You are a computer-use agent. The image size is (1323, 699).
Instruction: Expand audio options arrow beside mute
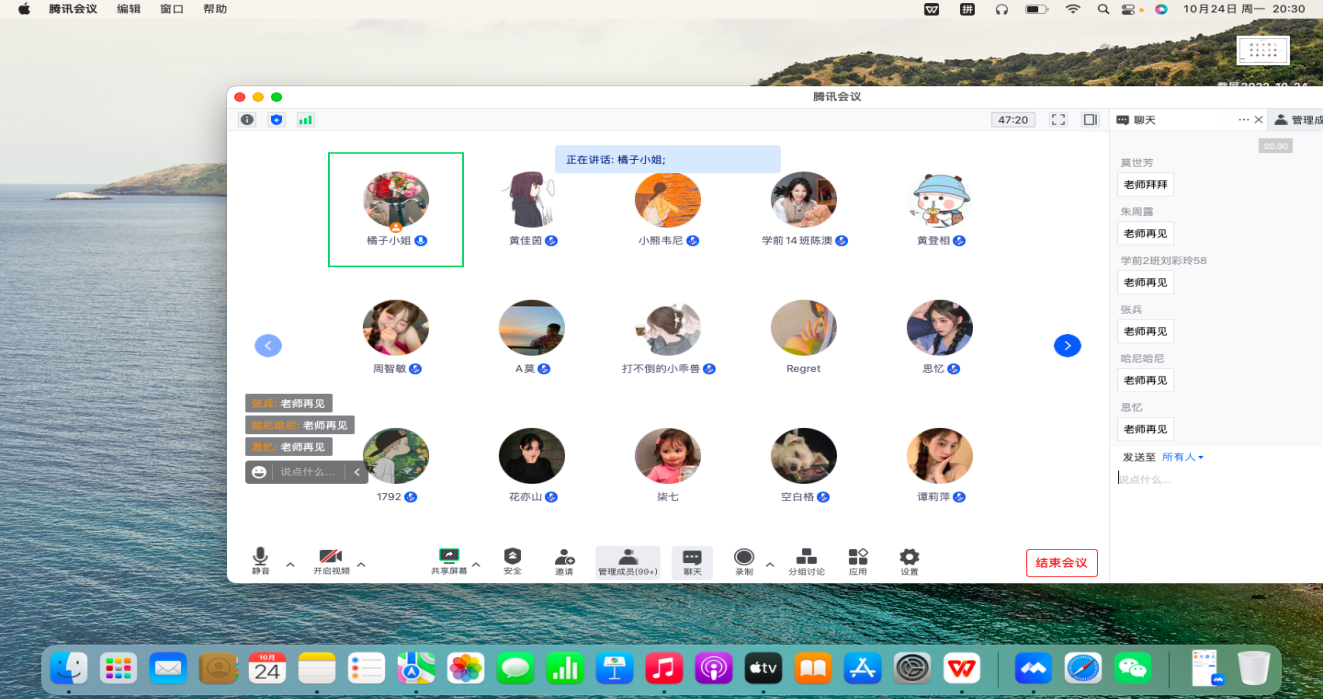tap(290, 565)
